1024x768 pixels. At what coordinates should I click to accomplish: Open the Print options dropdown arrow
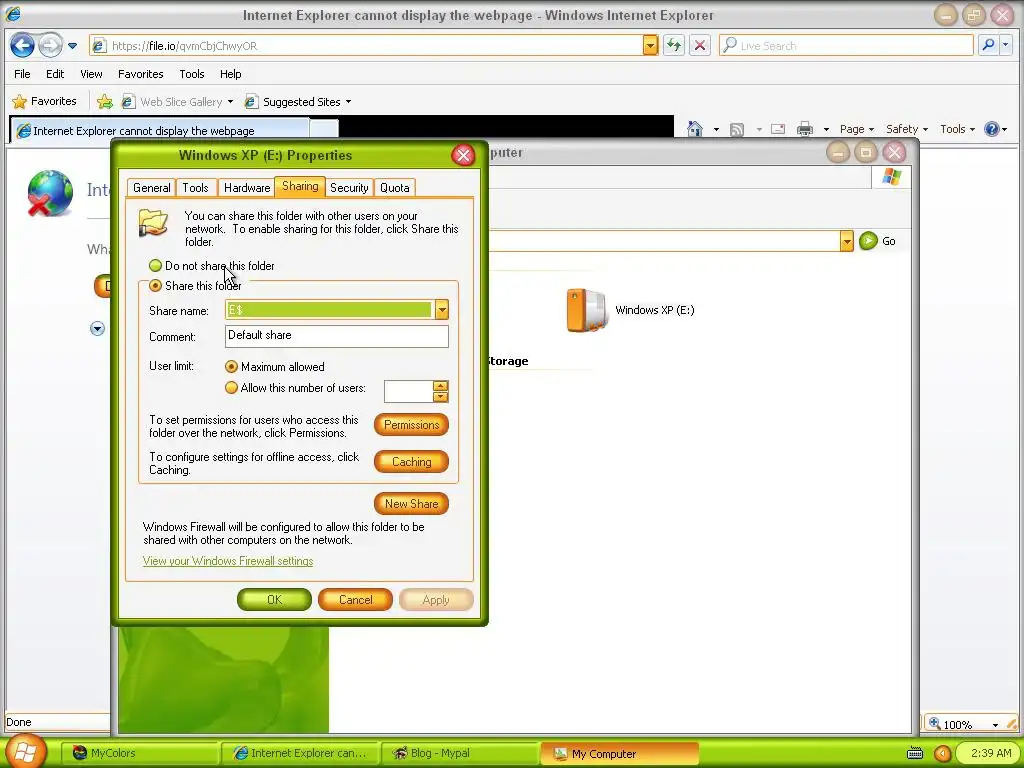pos(826,129)
